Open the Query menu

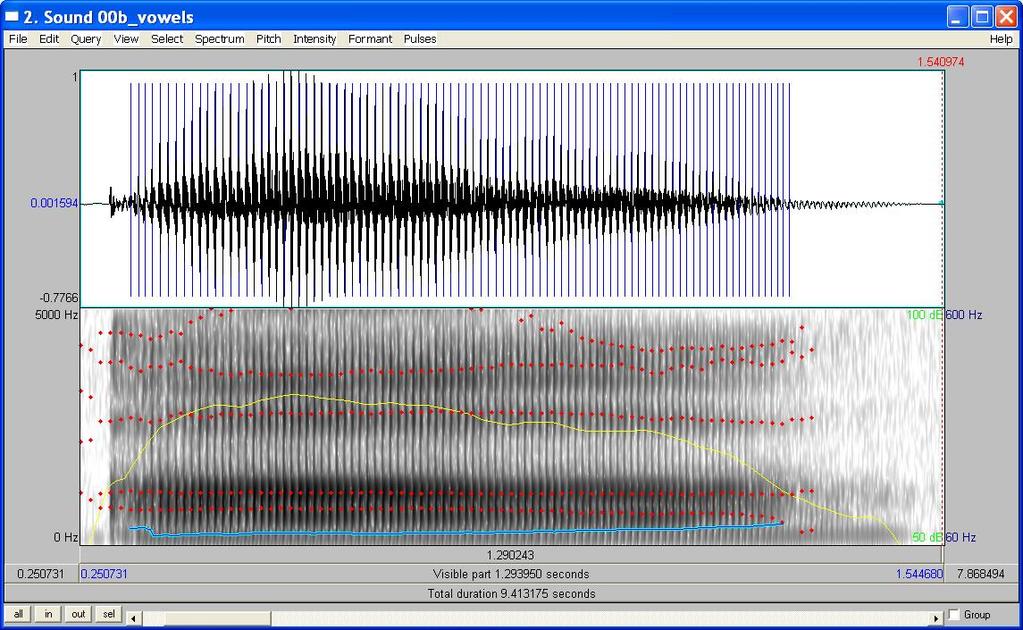tap(85, 39)
